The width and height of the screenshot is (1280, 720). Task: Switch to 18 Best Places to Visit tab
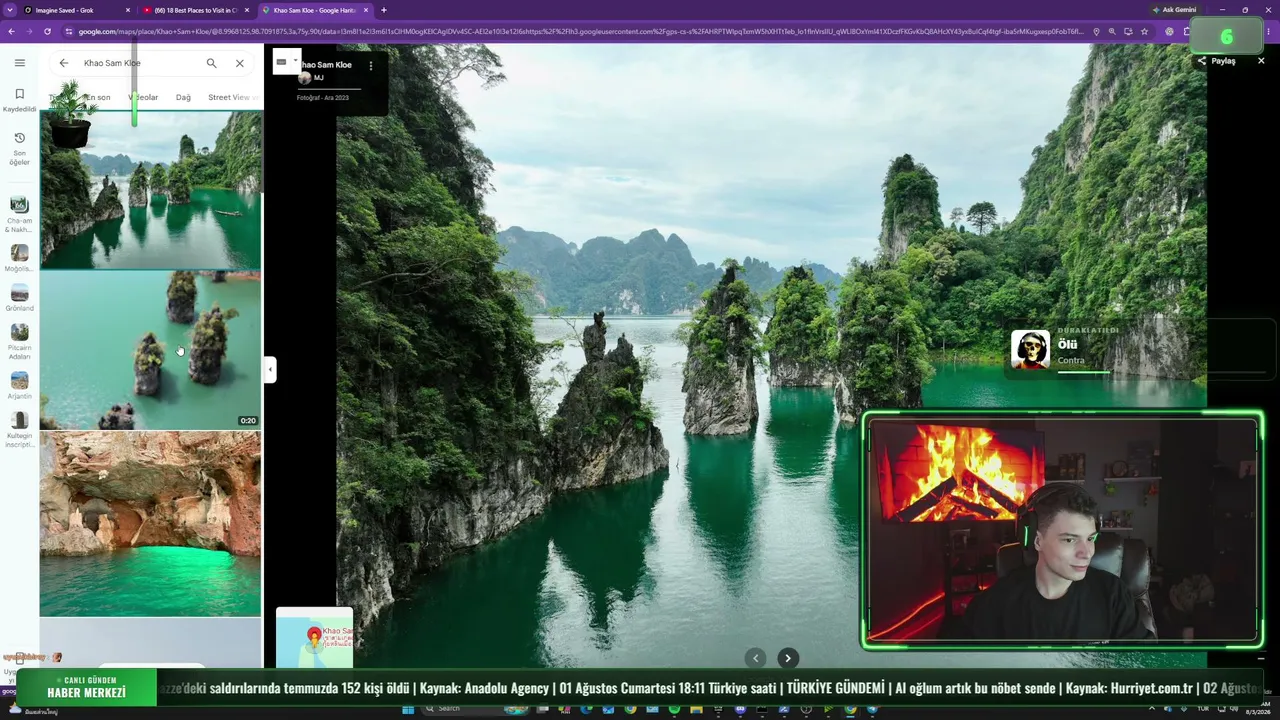click(195, 10)
